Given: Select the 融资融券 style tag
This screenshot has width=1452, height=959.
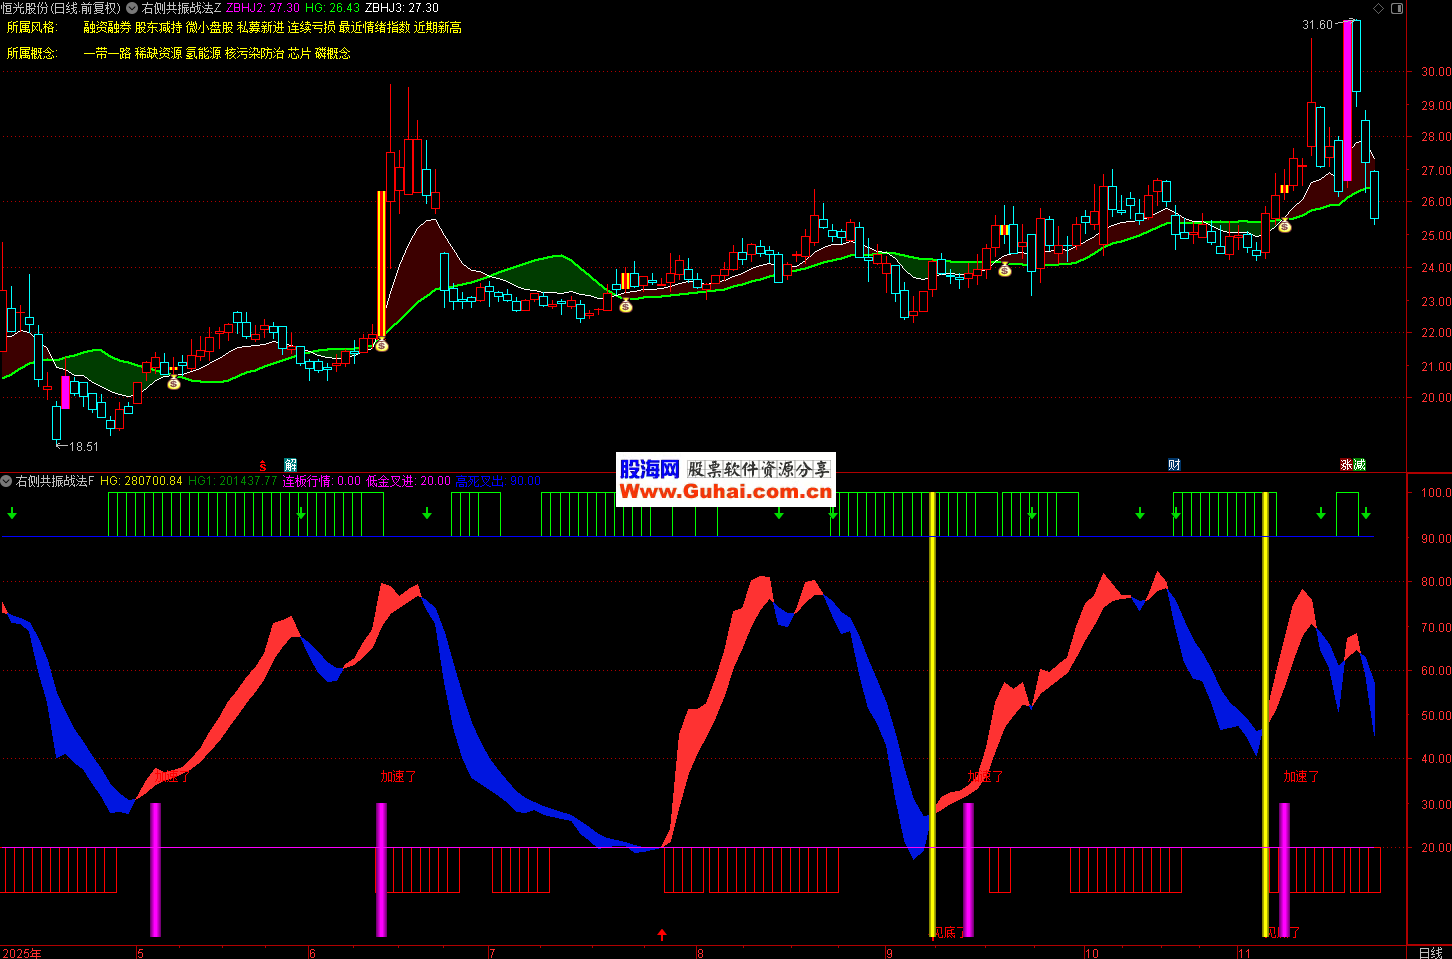Looking at the screenshot, I should (x=107, y=27).
